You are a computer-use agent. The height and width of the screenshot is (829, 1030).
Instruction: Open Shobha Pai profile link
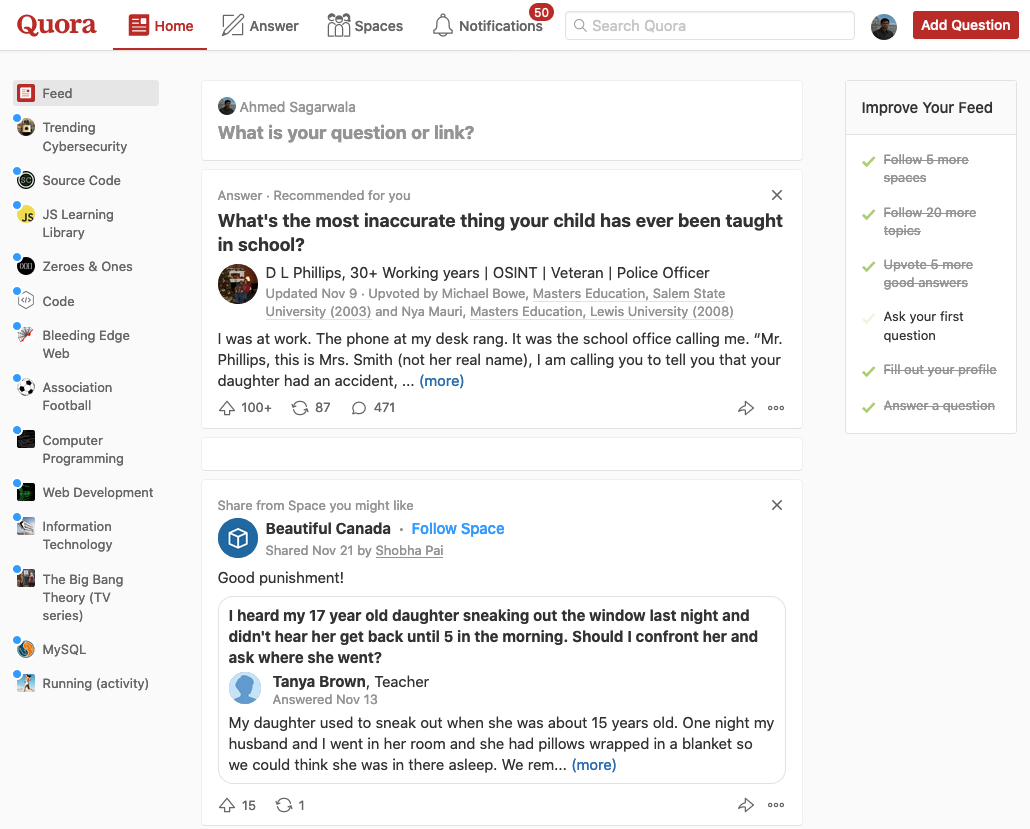409,550
